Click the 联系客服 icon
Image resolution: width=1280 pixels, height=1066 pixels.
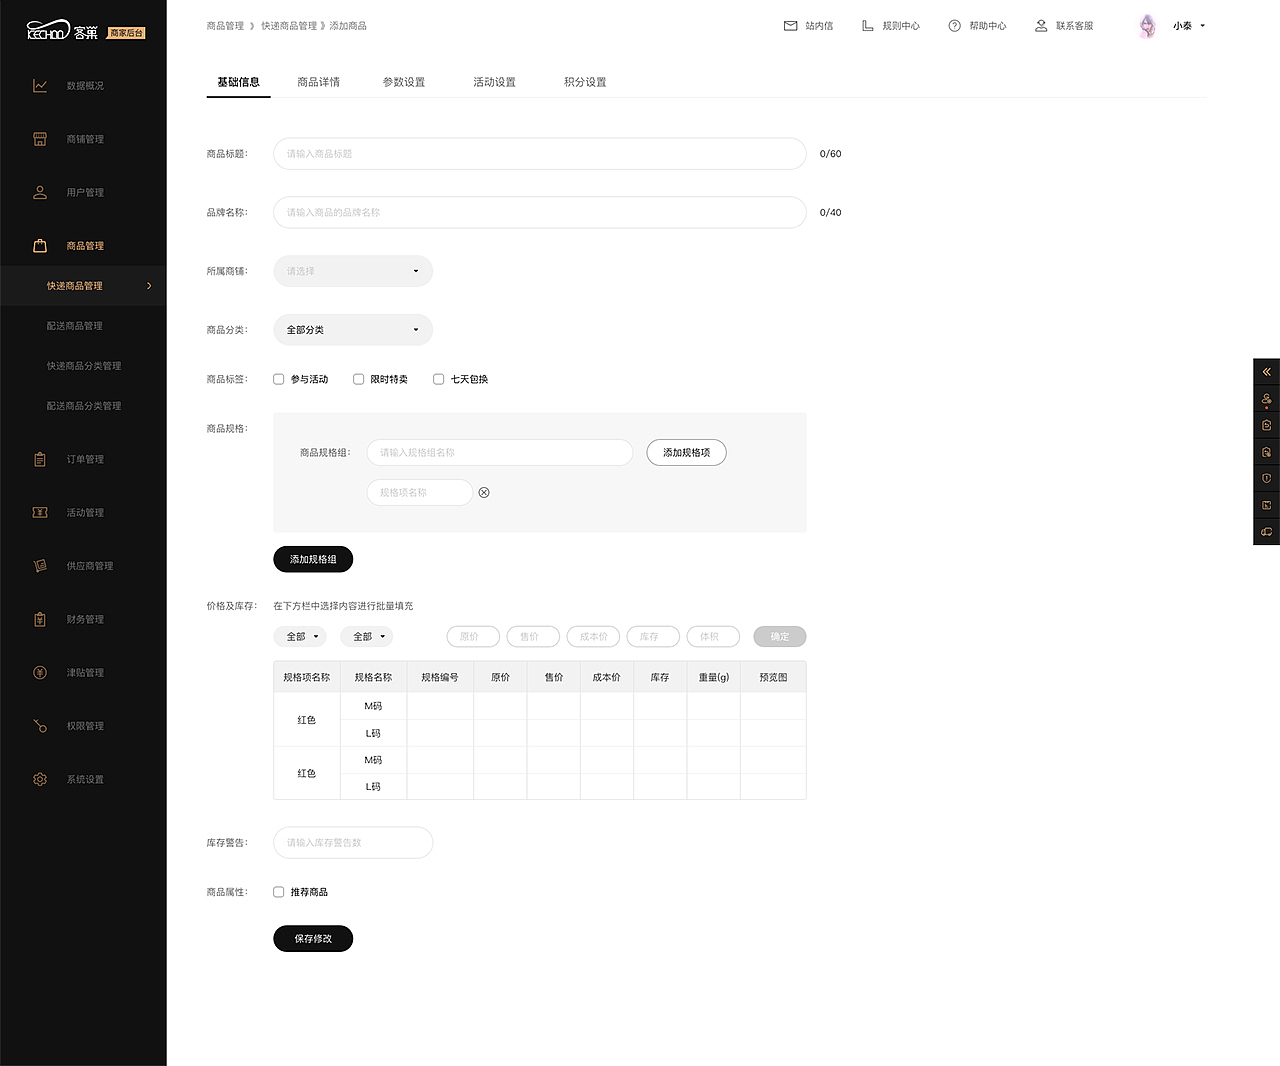tap(1040, 25)
